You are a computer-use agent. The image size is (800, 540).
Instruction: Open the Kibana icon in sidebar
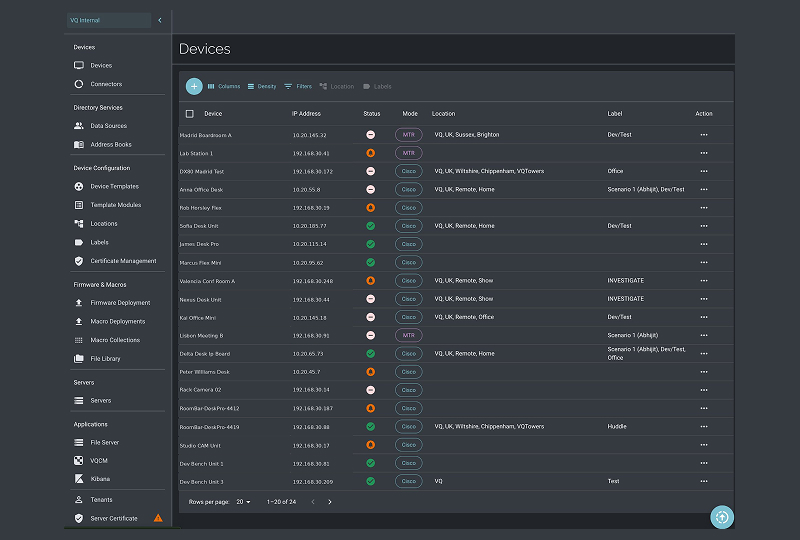click(x=79, y=479)
